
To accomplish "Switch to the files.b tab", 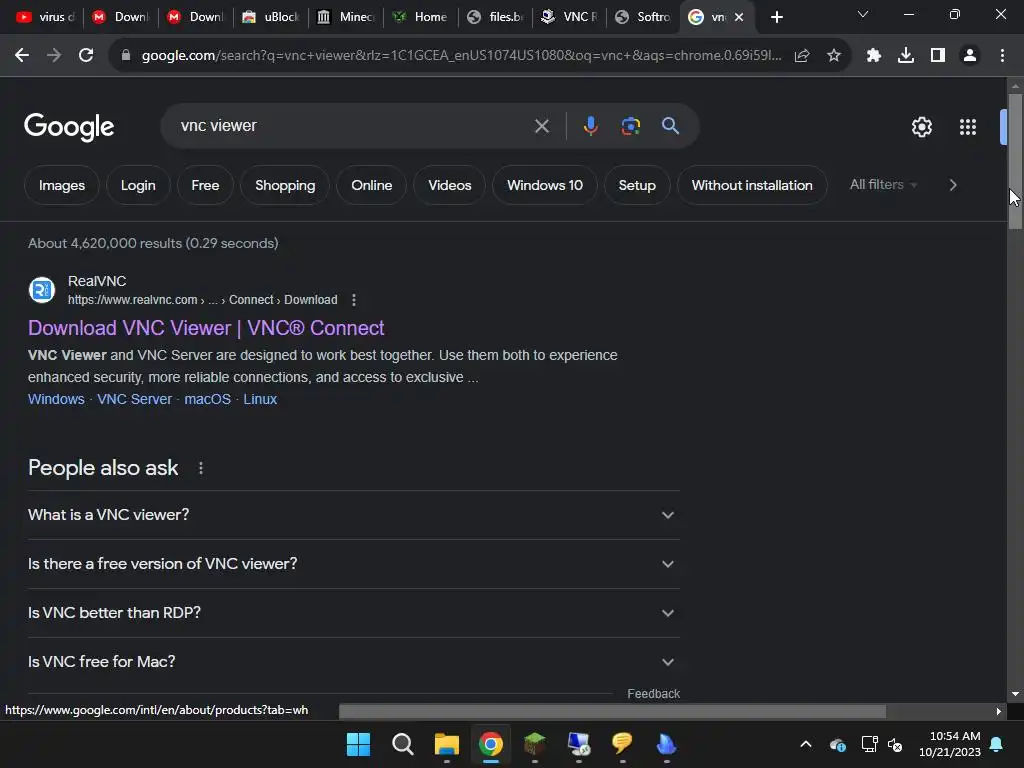I will click(496, 17).
